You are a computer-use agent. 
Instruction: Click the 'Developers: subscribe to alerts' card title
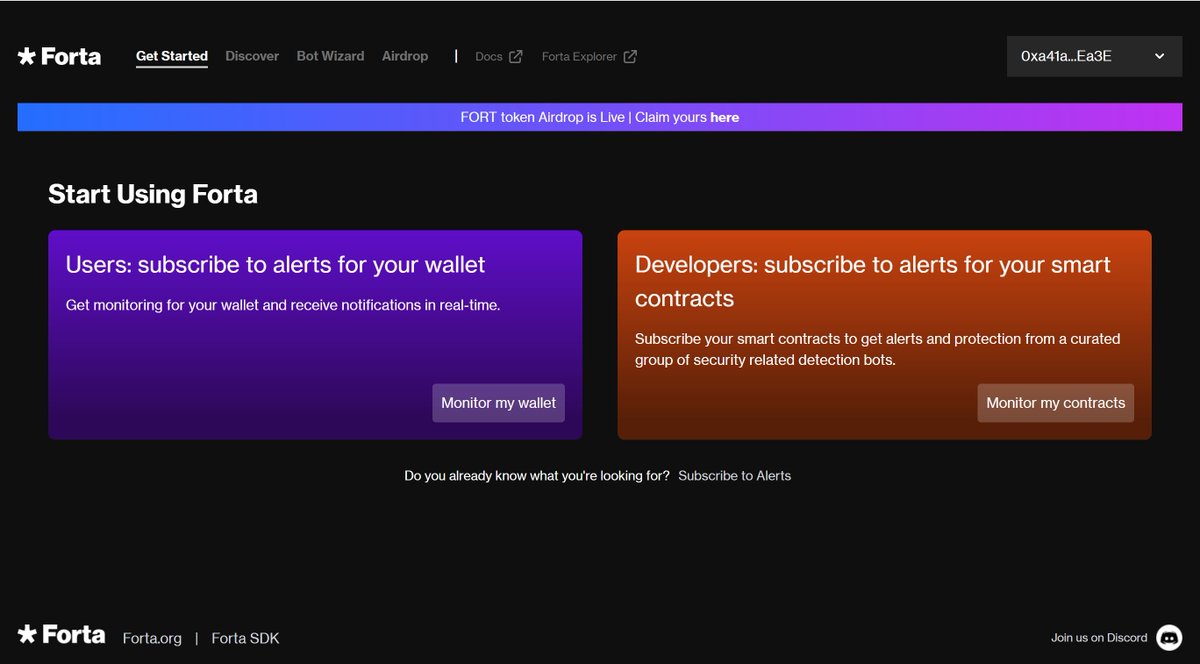point(873,281)
